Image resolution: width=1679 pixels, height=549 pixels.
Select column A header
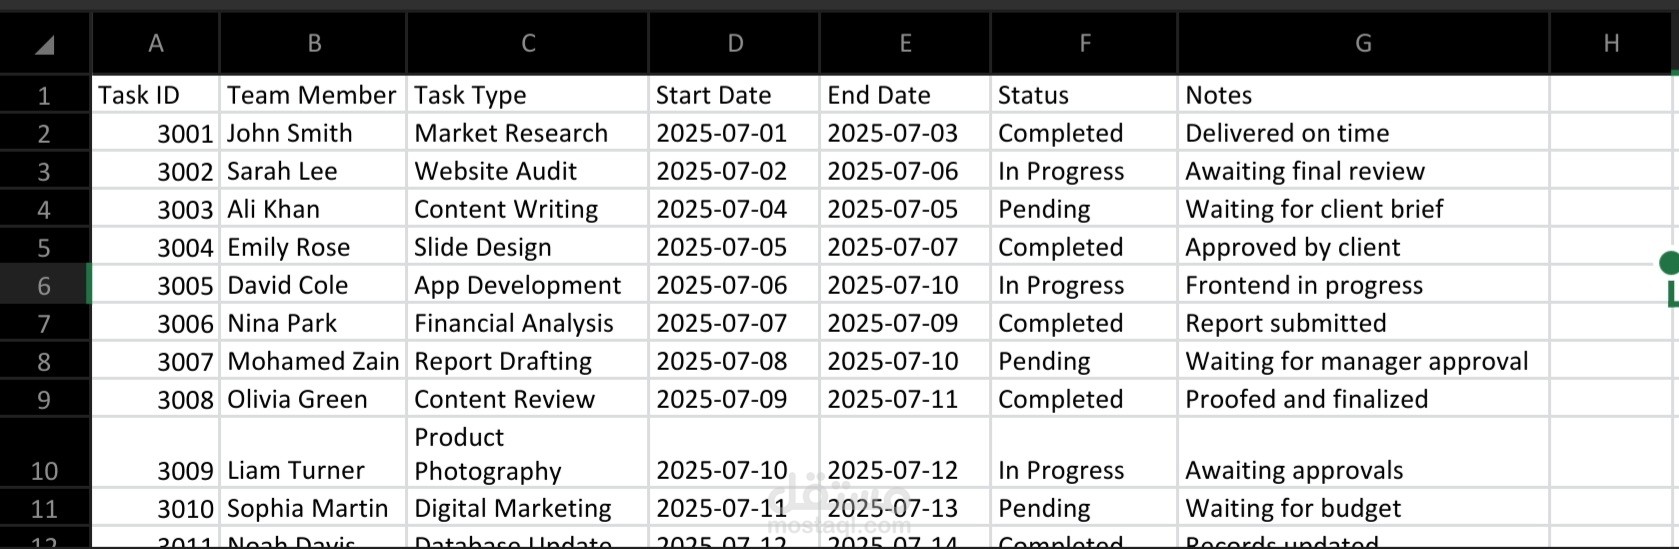155,43
